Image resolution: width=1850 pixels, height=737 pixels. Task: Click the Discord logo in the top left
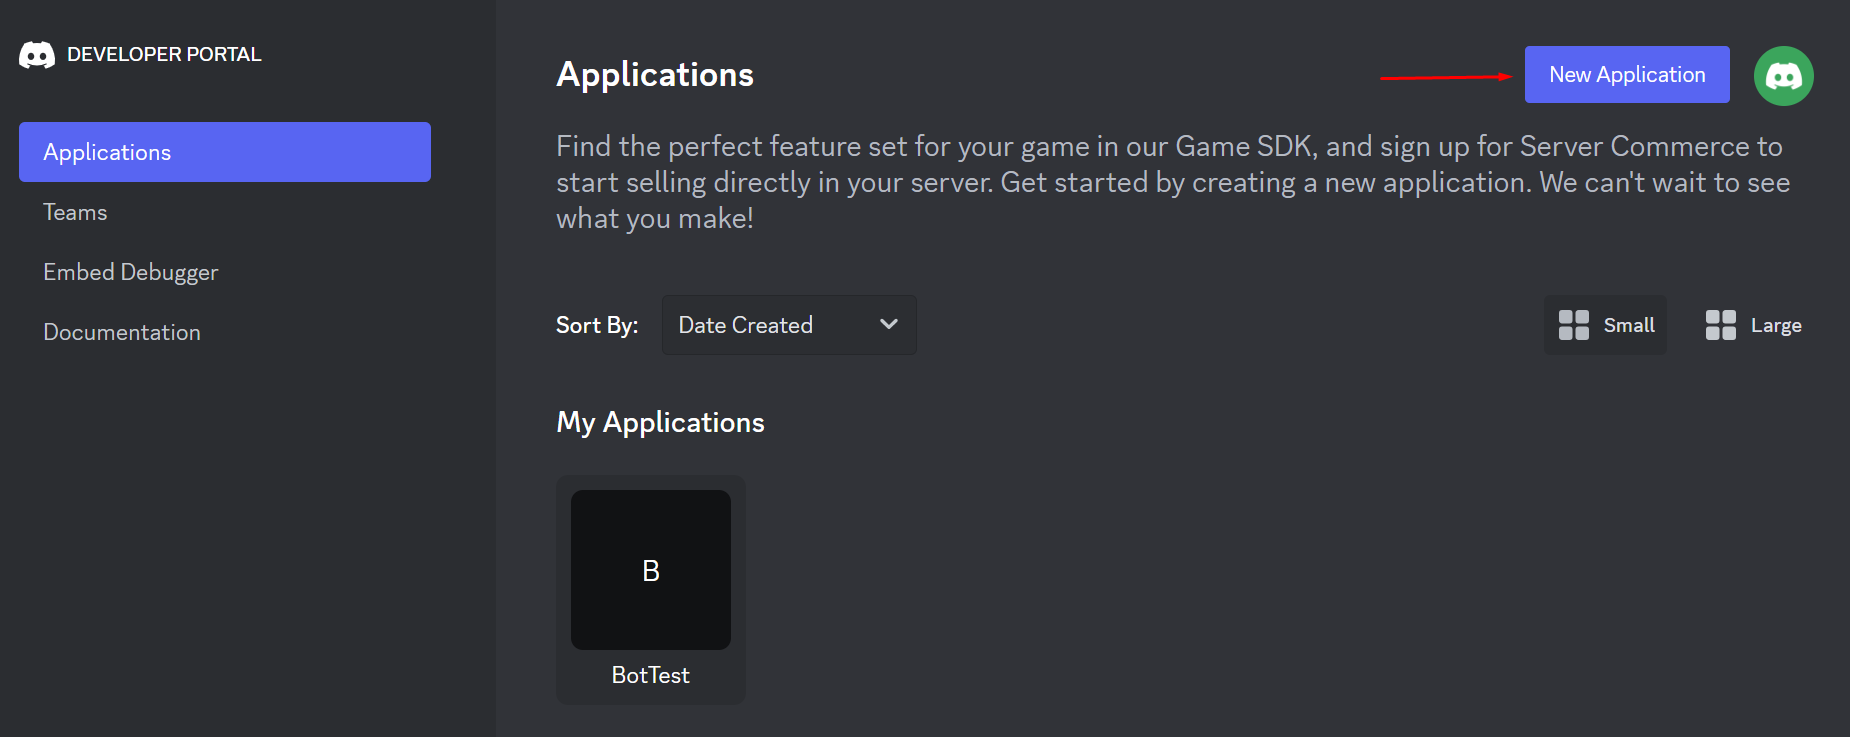pyautogui.click(x=35, y=54)
